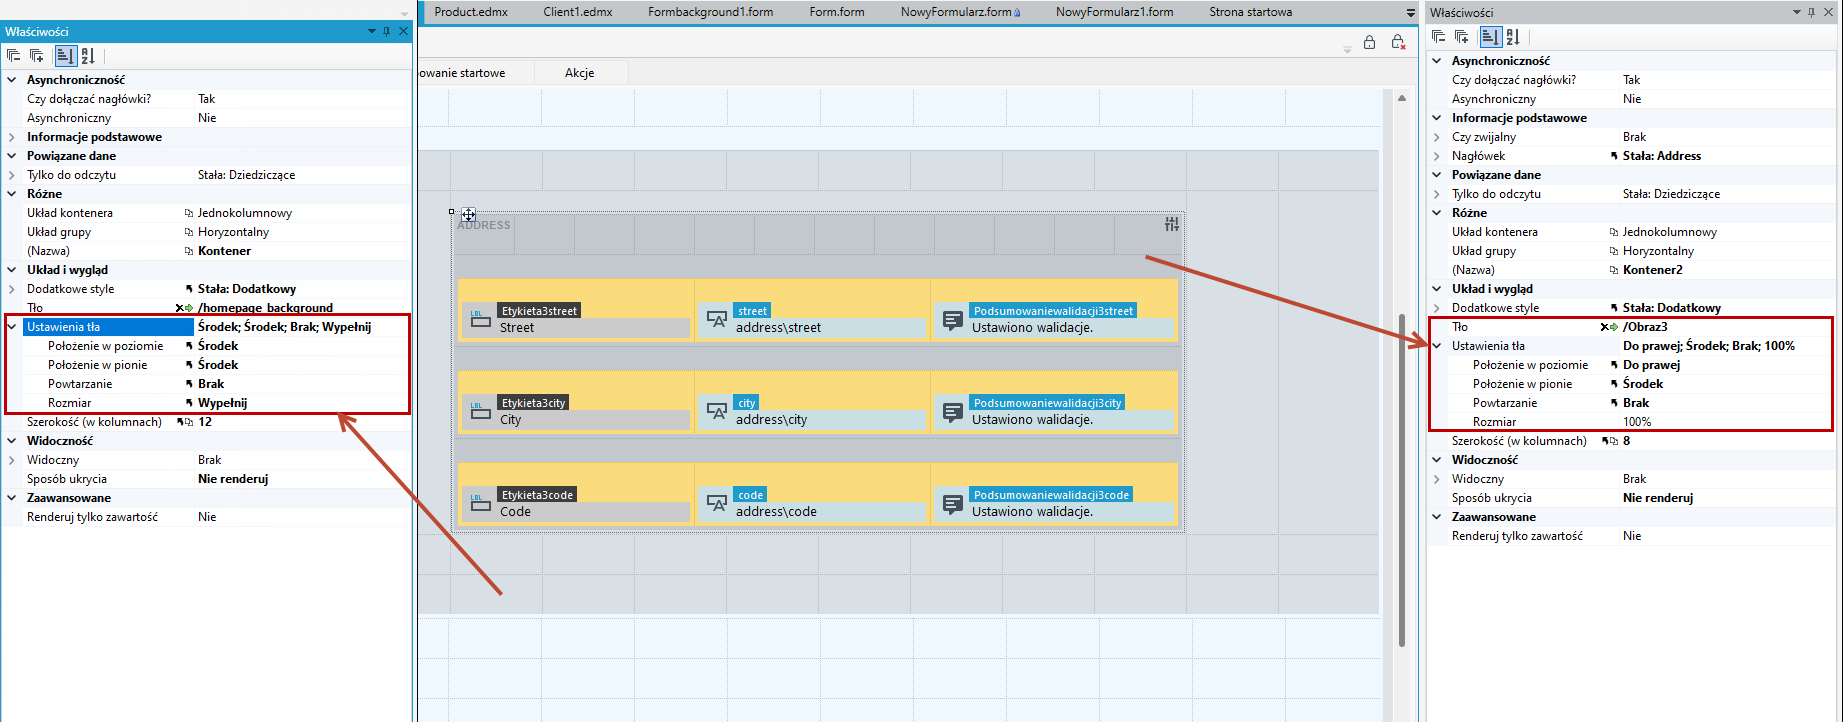Select categorized view in left Właściwości panel

64,56
